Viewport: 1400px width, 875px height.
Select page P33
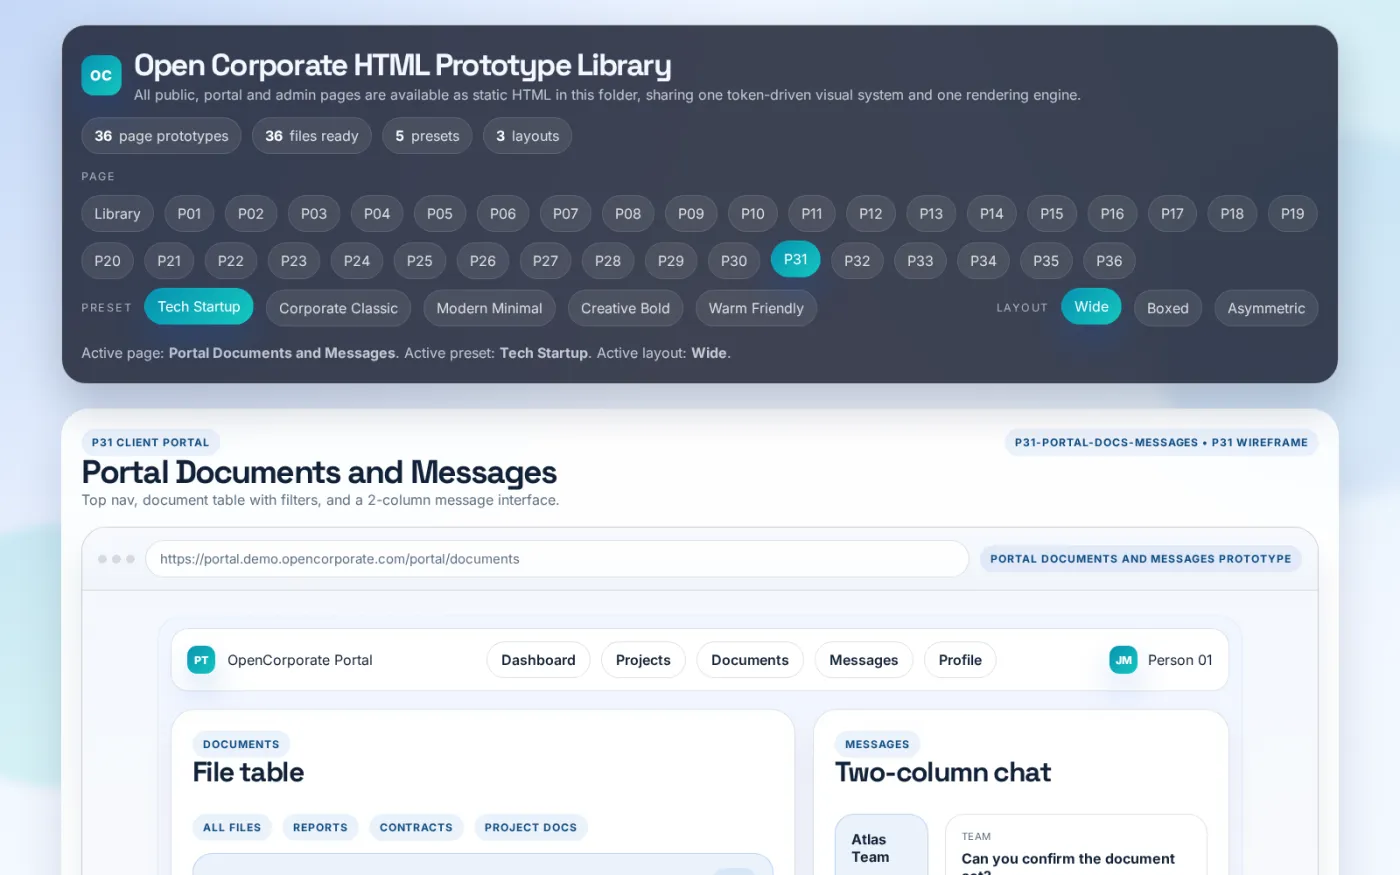click(920, 260)
